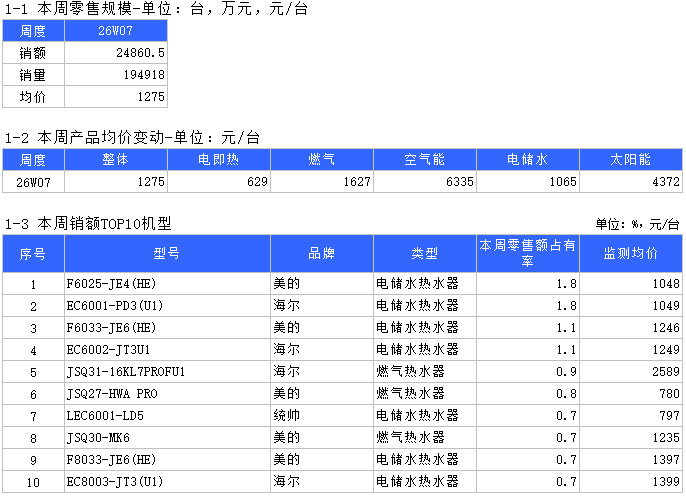Select the 6335 average price cell
Viewport: 686px width, 496px height.
coord(424,182)
